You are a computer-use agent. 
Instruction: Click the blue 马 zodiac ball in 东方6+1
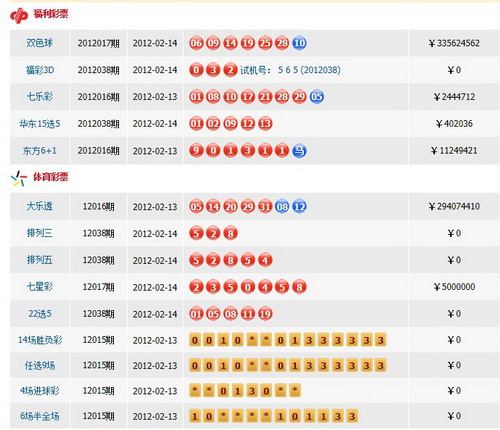tap(299, 151)
